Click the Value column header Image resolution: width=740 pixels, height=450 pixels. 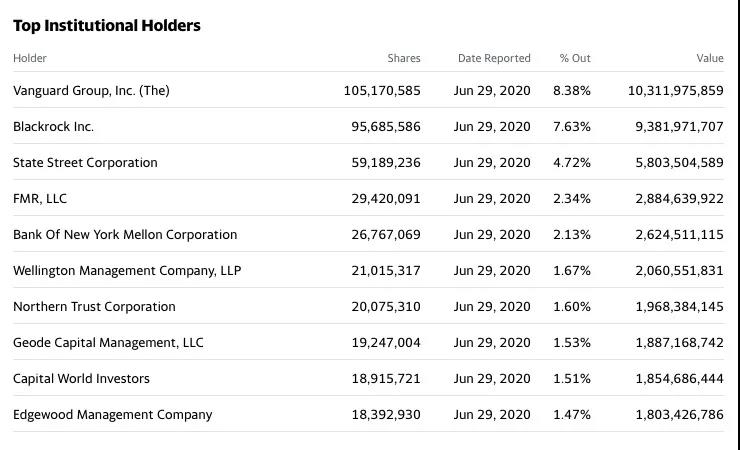(x=710, y=58)
